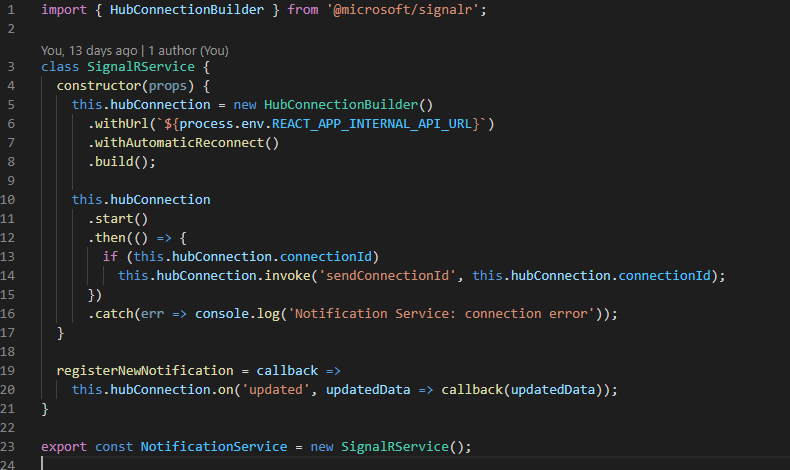Screen dimensions: 790x470
Task: Select the SignalRService class name on line 3
Action: point(141,66)
